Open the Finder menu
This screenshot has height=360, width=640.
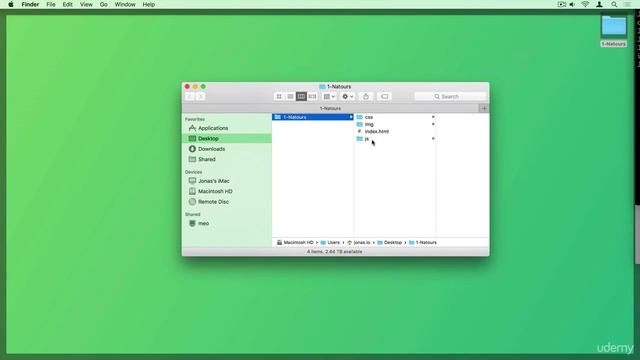pyautogui.click(x=30, y=4)
